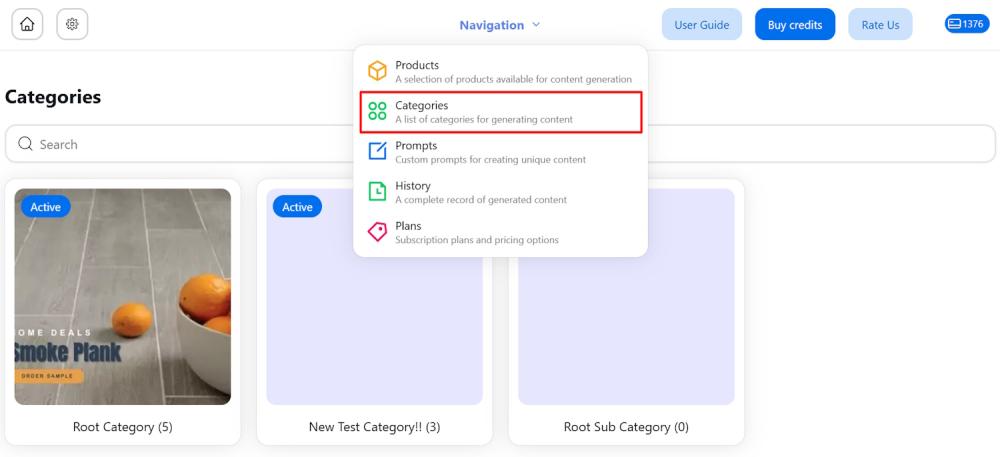Open the User Guide

coord(702,24)
